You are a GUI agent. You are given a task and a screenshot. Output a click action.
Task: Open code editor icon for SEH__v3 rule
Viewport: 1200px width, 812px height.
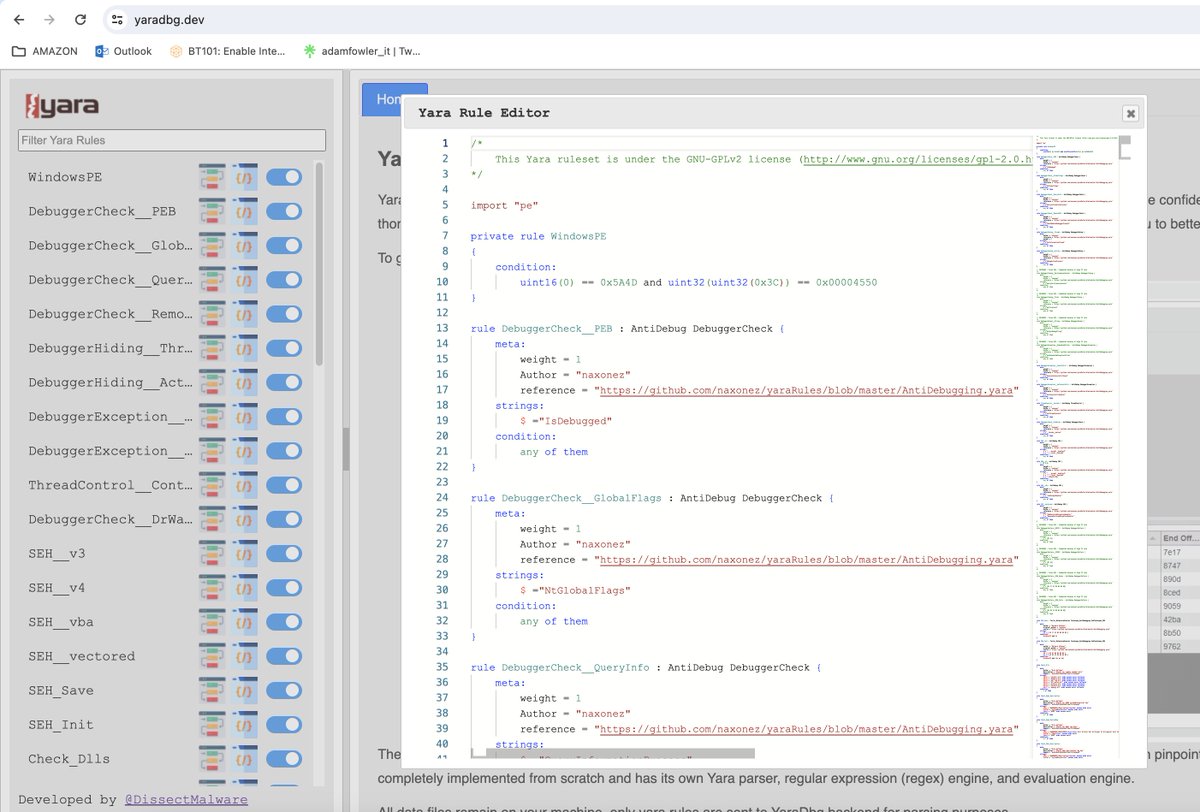[245, 553]
